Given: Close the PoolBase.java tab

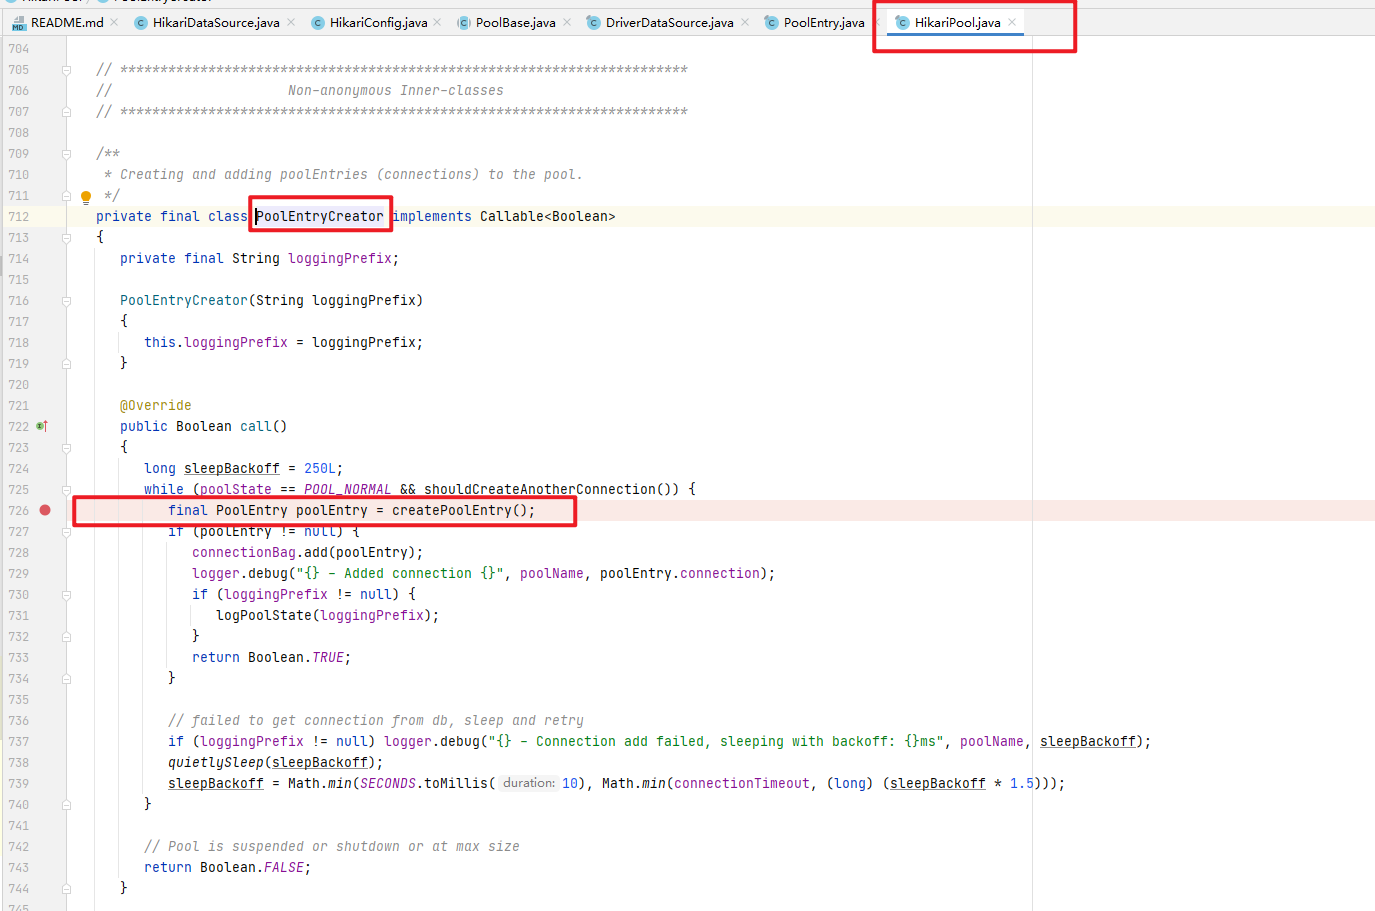Looking at the screenshot, I should click(x=567, y=22).
